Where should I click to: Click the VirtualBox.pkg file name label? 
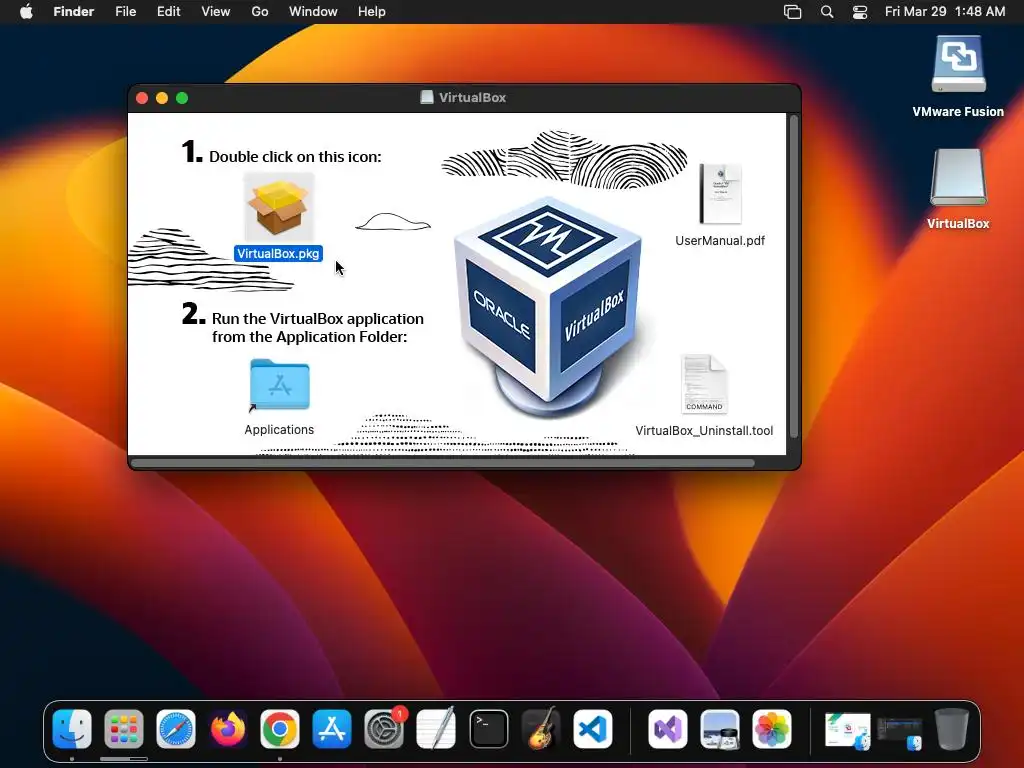[x=278, y=253]
